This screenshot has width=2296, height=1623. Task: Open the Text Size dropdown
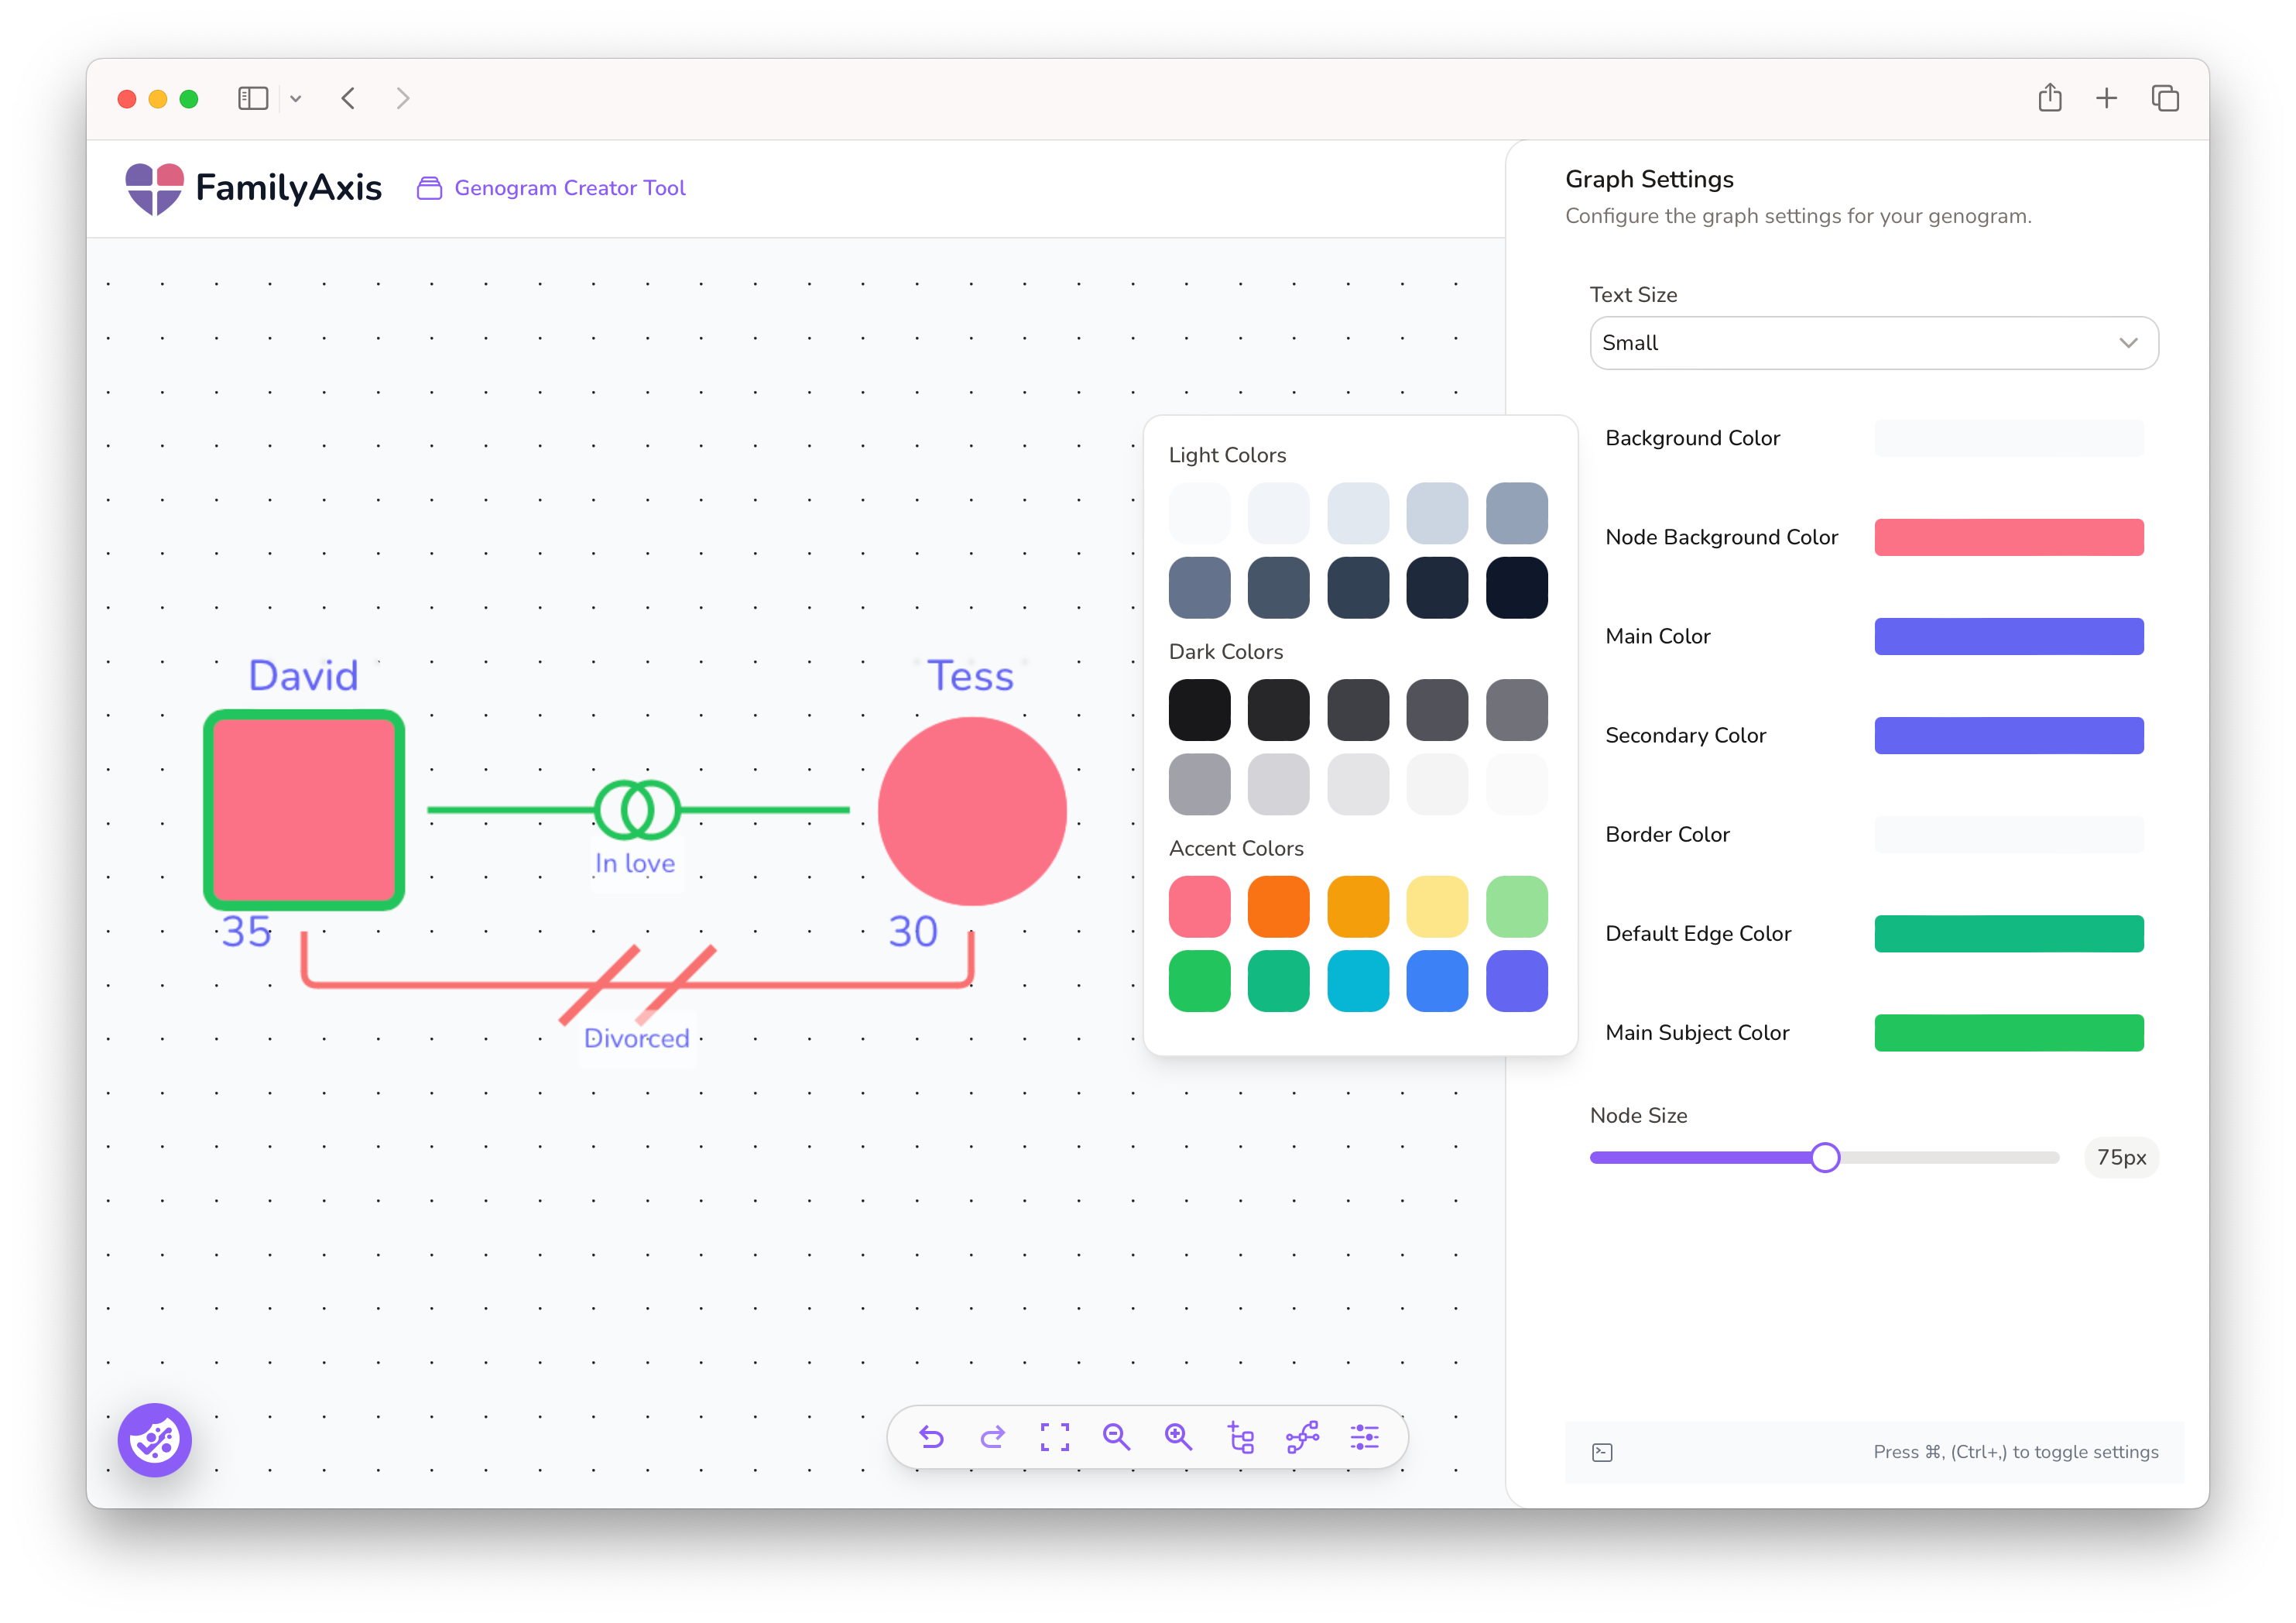pos(1873,343)
